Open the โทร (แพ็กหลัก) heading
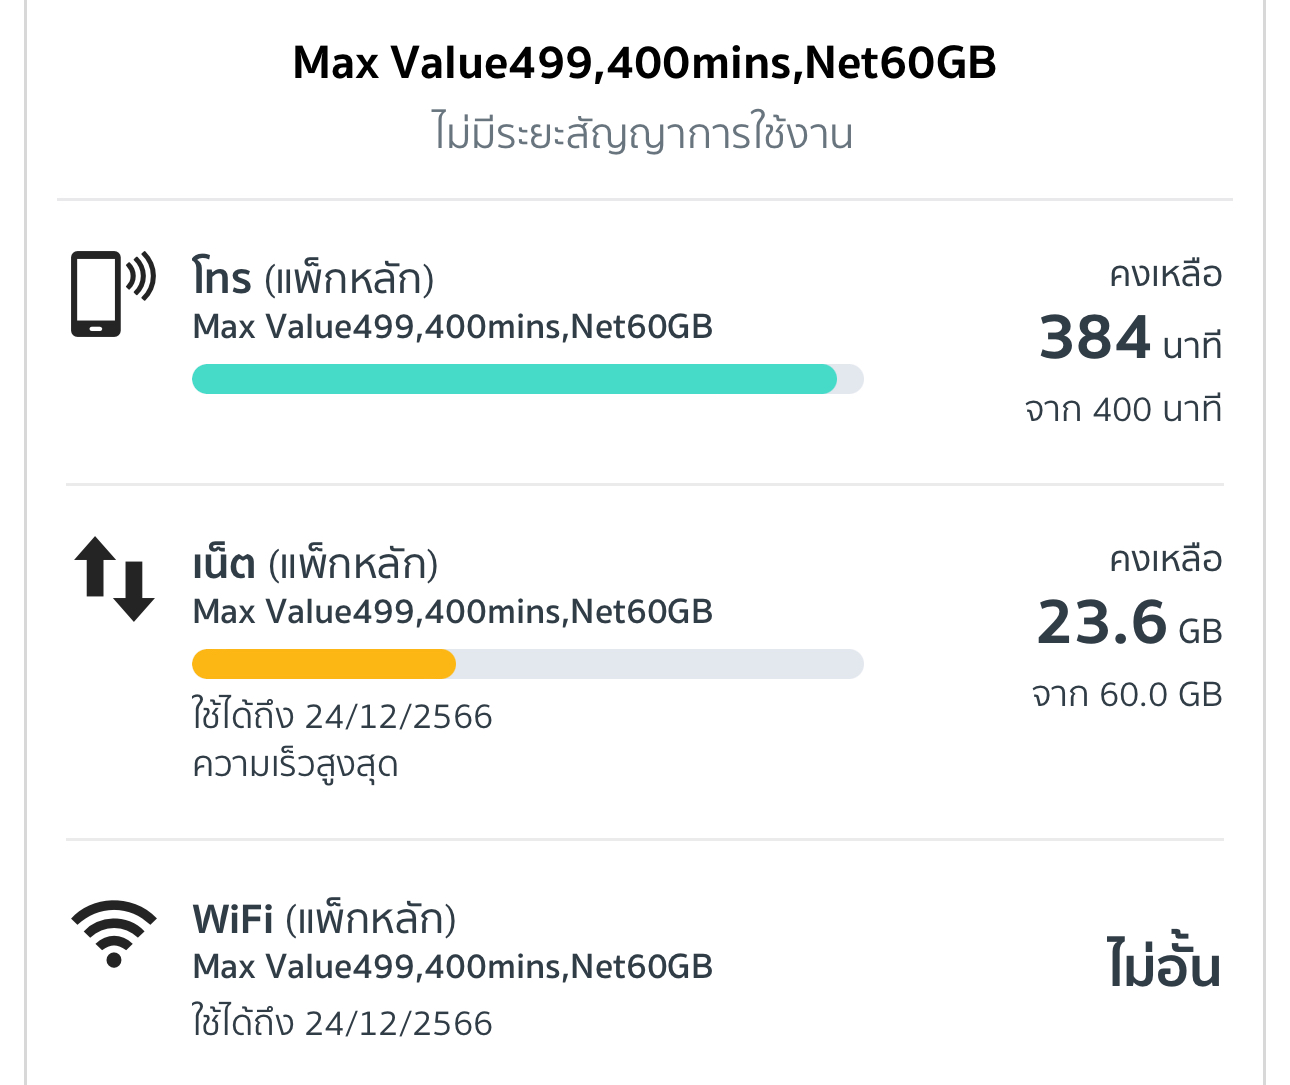Screen dimensions: 1290x1085 313,278
